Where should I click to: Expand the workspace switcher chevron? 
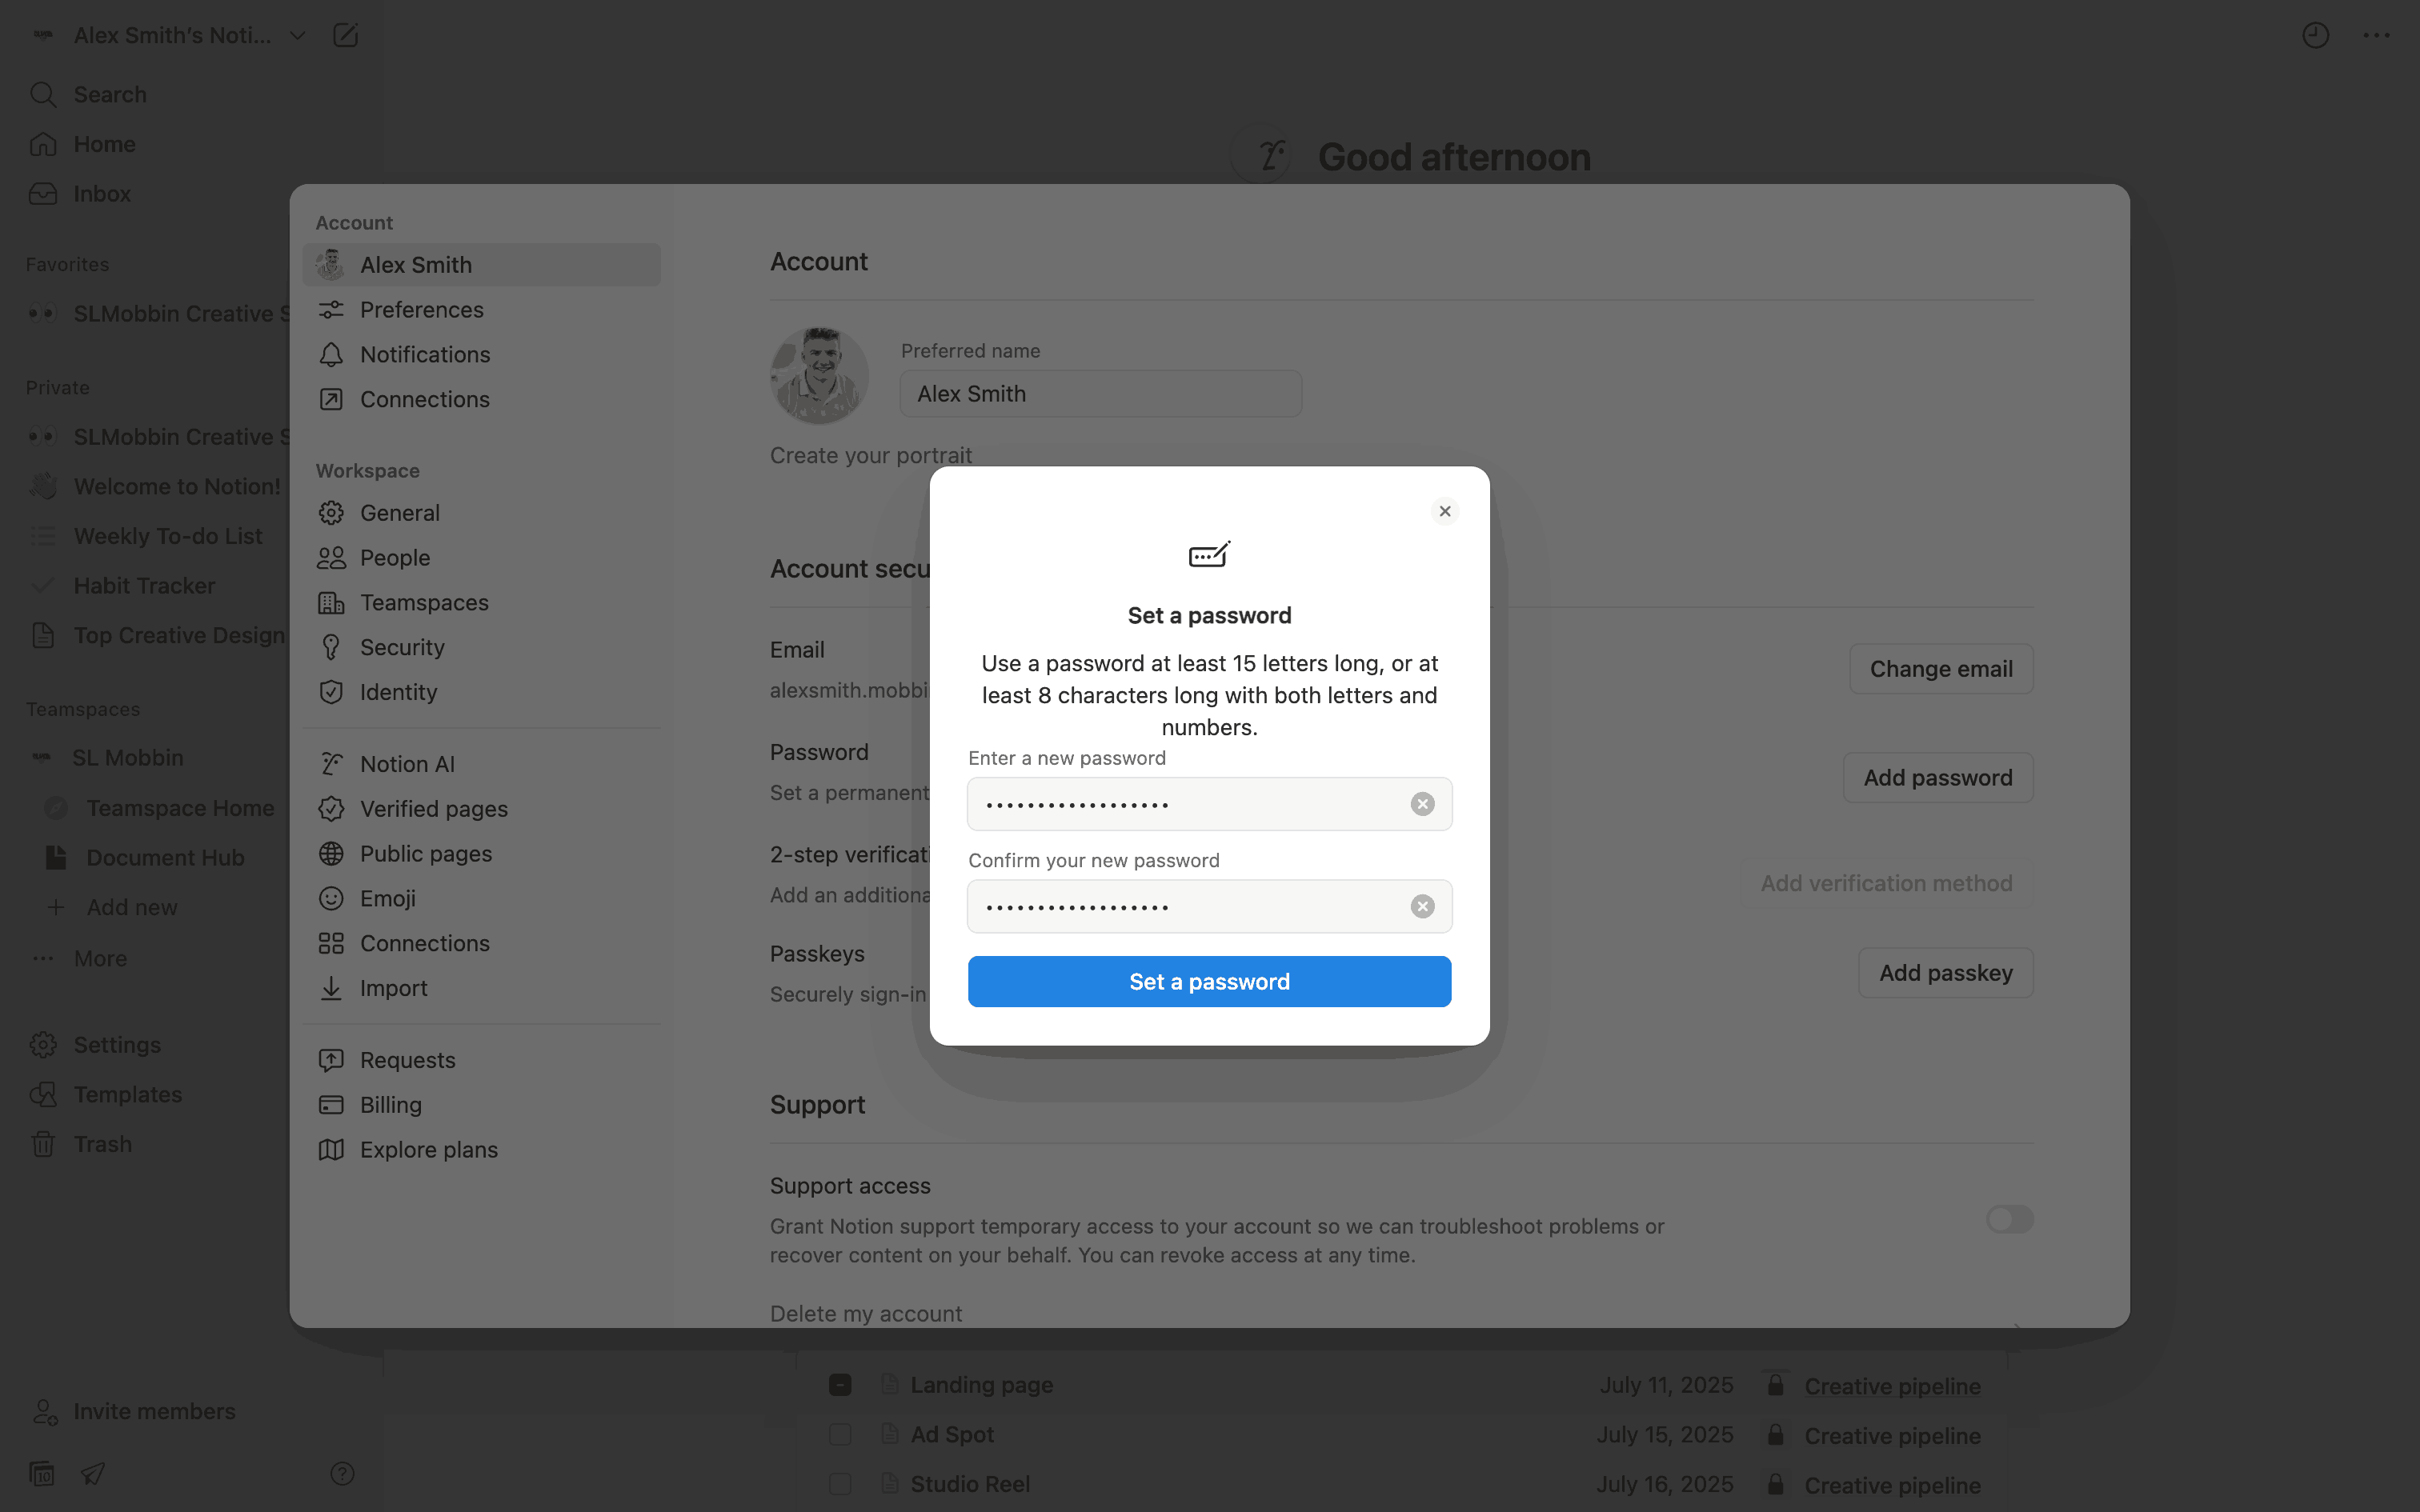click(x=297, y=35)
